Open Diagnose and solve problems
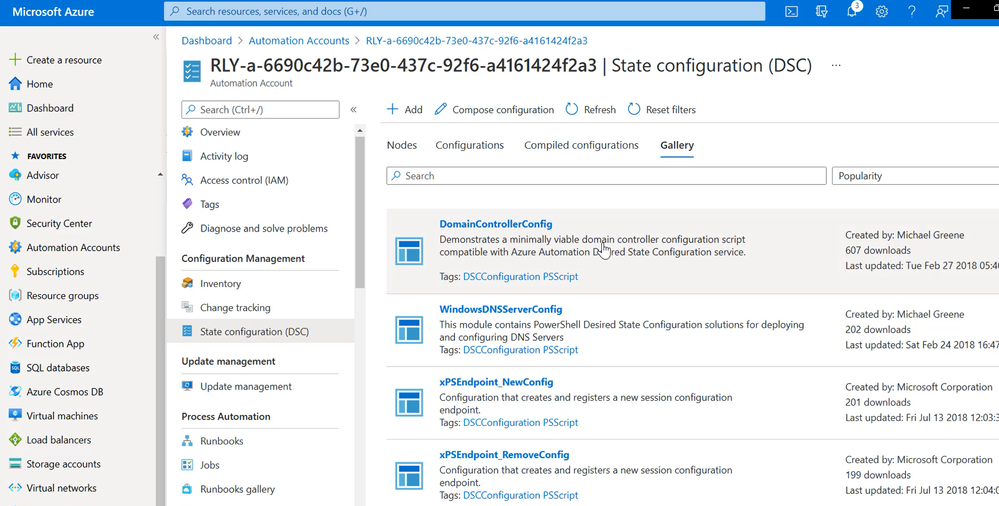The image size is (999, 506). 255,229
